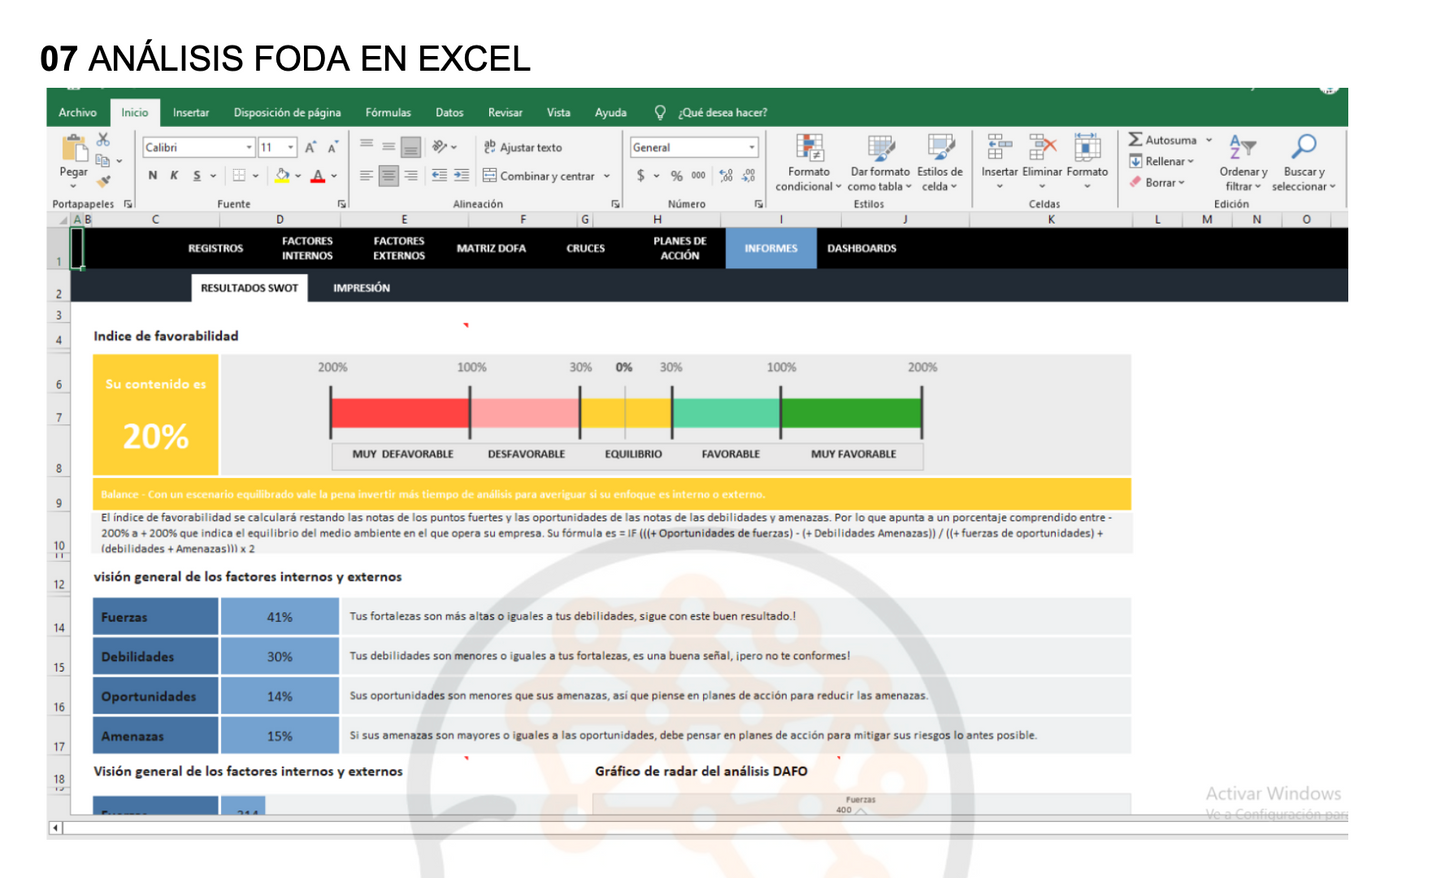Click the Autosuma sigma icon

click(1136, 140)
